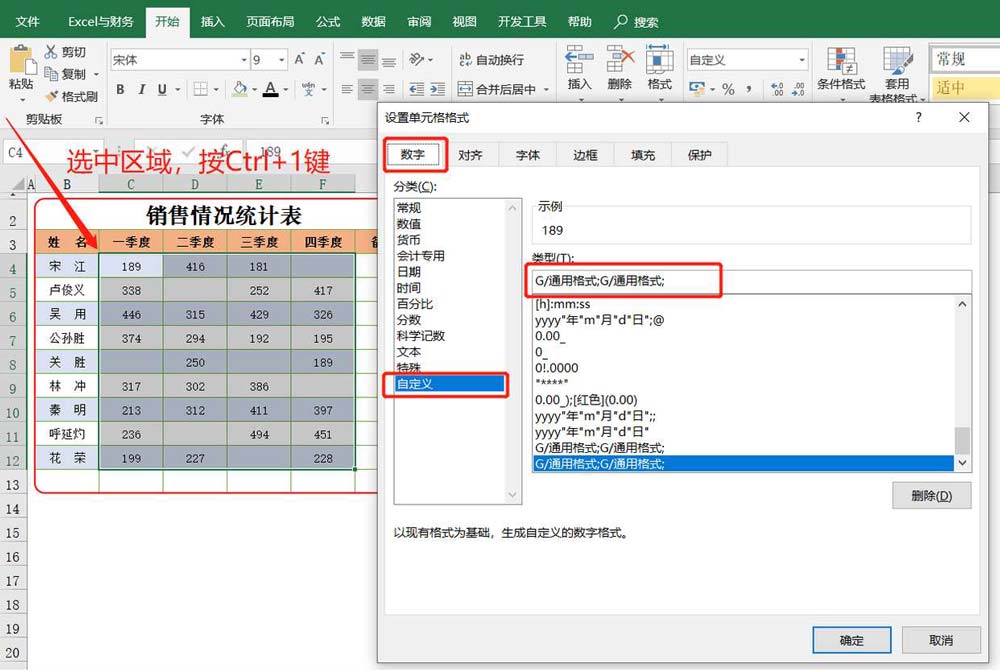Expand the fill color dropdown arrow
This screenshot has height=670, width=1000.
coord(254,90)
